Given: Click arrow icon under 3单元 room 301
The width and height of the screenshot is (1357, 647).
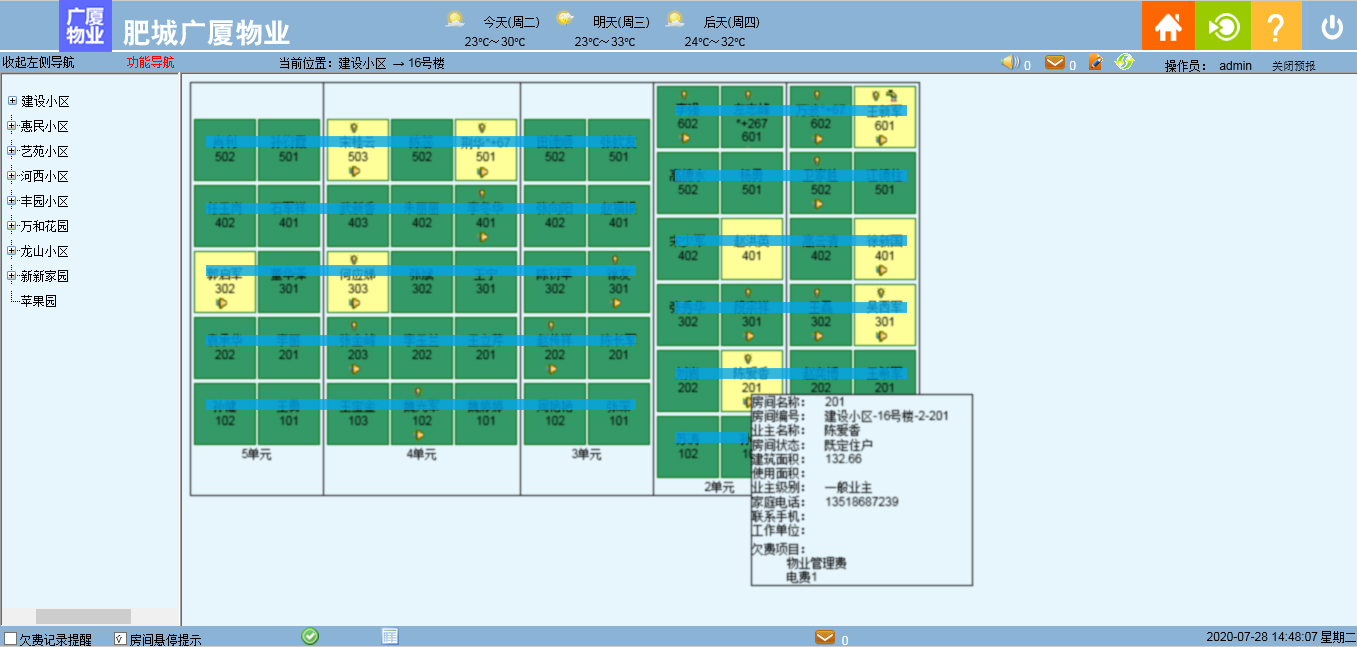Looking at the screenshot, I should pos(616,303).
